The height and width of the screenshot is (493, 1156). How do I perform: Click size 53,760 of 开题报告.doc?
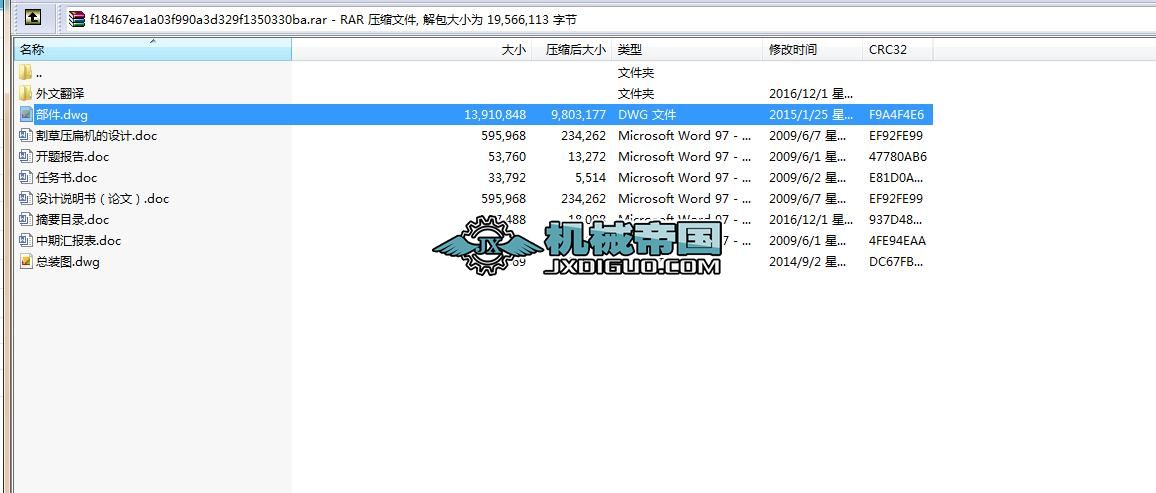[506, 157]
